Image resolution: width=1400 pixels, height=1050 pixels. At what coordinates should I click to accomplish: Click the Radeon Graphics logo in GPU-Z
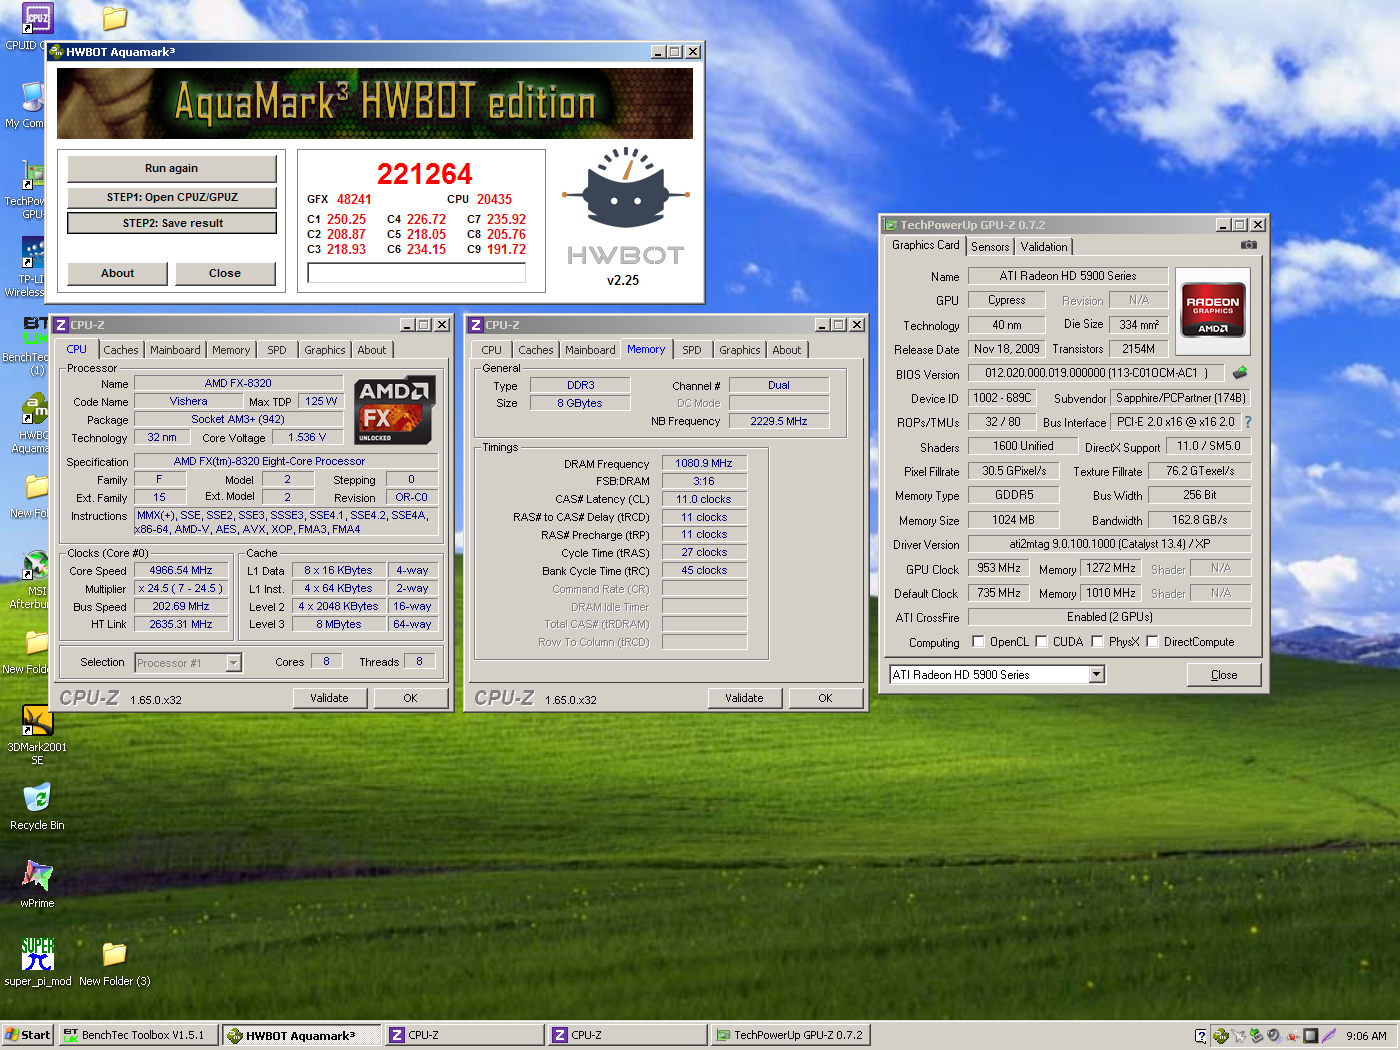pyautogui.click(x=1213, y=312)
